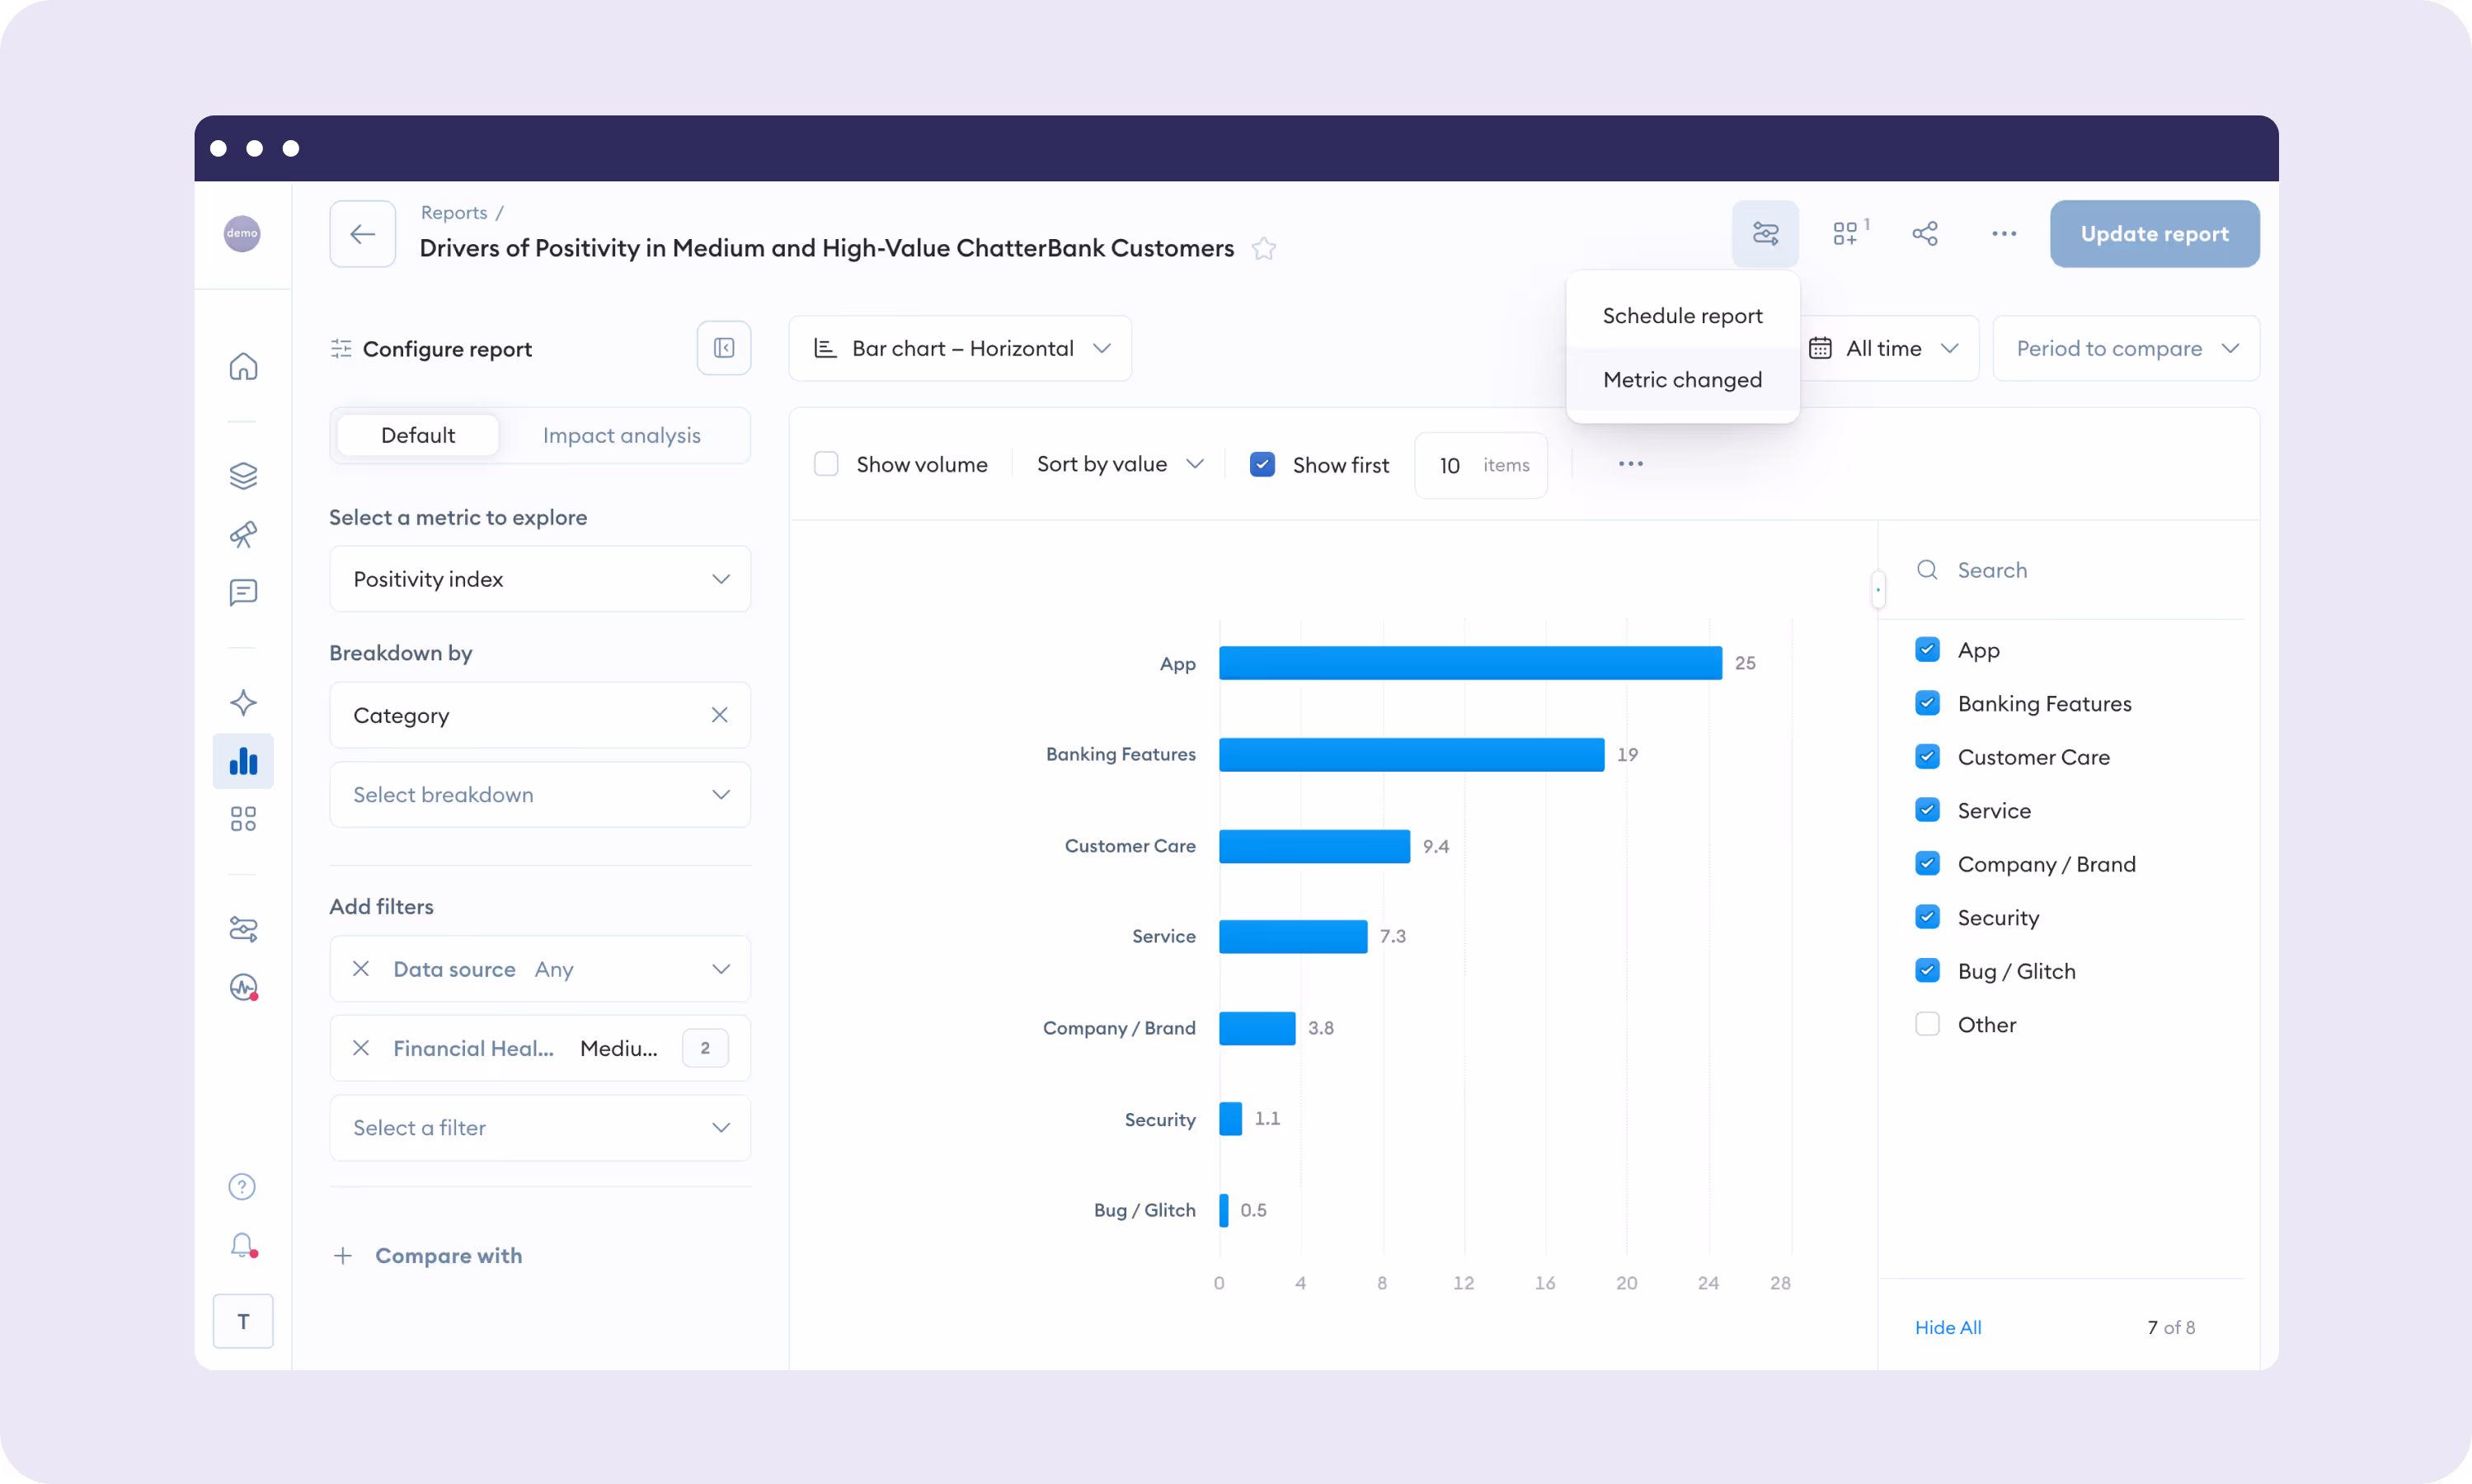Enable the Show volume checkbox
This screenshot has height=1484, width=2472.
click(x=826, y=464)
